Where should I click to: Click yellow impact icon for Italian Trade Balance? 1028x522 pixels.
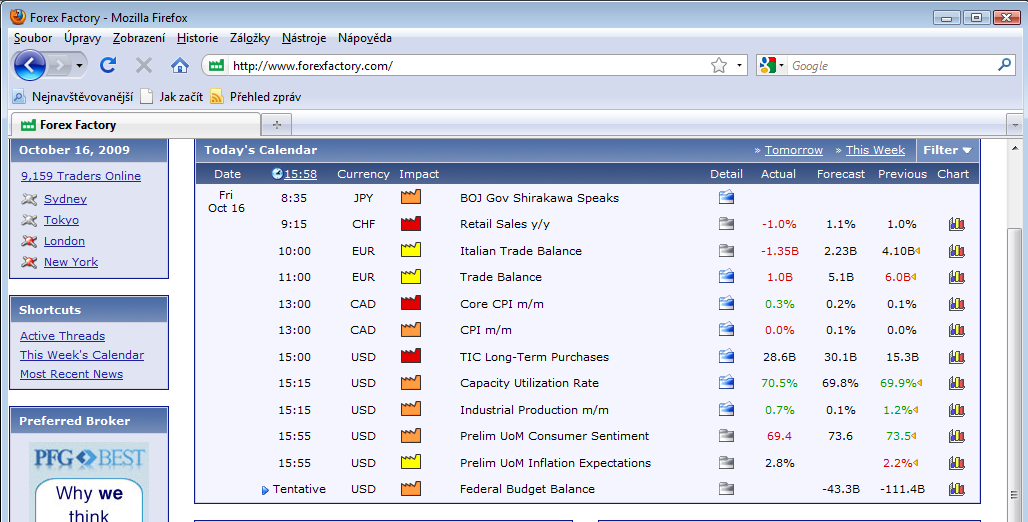click(410, 251)
